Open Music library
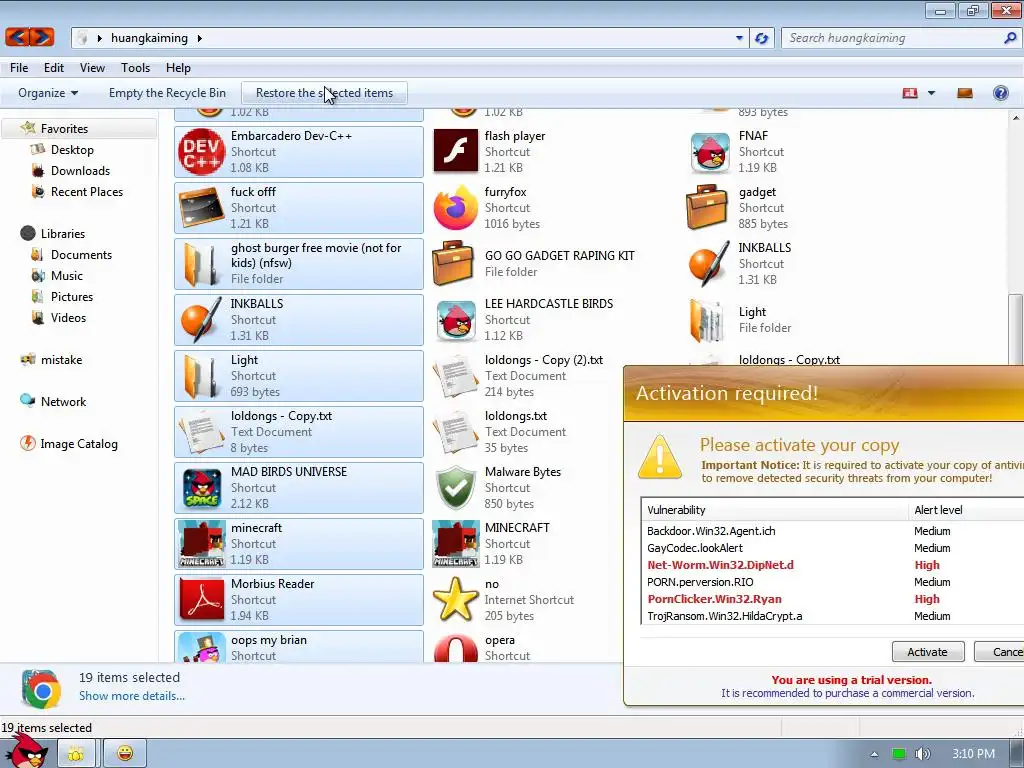Screen dimensions: 1024x768 pyautogui.click(x=67, y=276)
